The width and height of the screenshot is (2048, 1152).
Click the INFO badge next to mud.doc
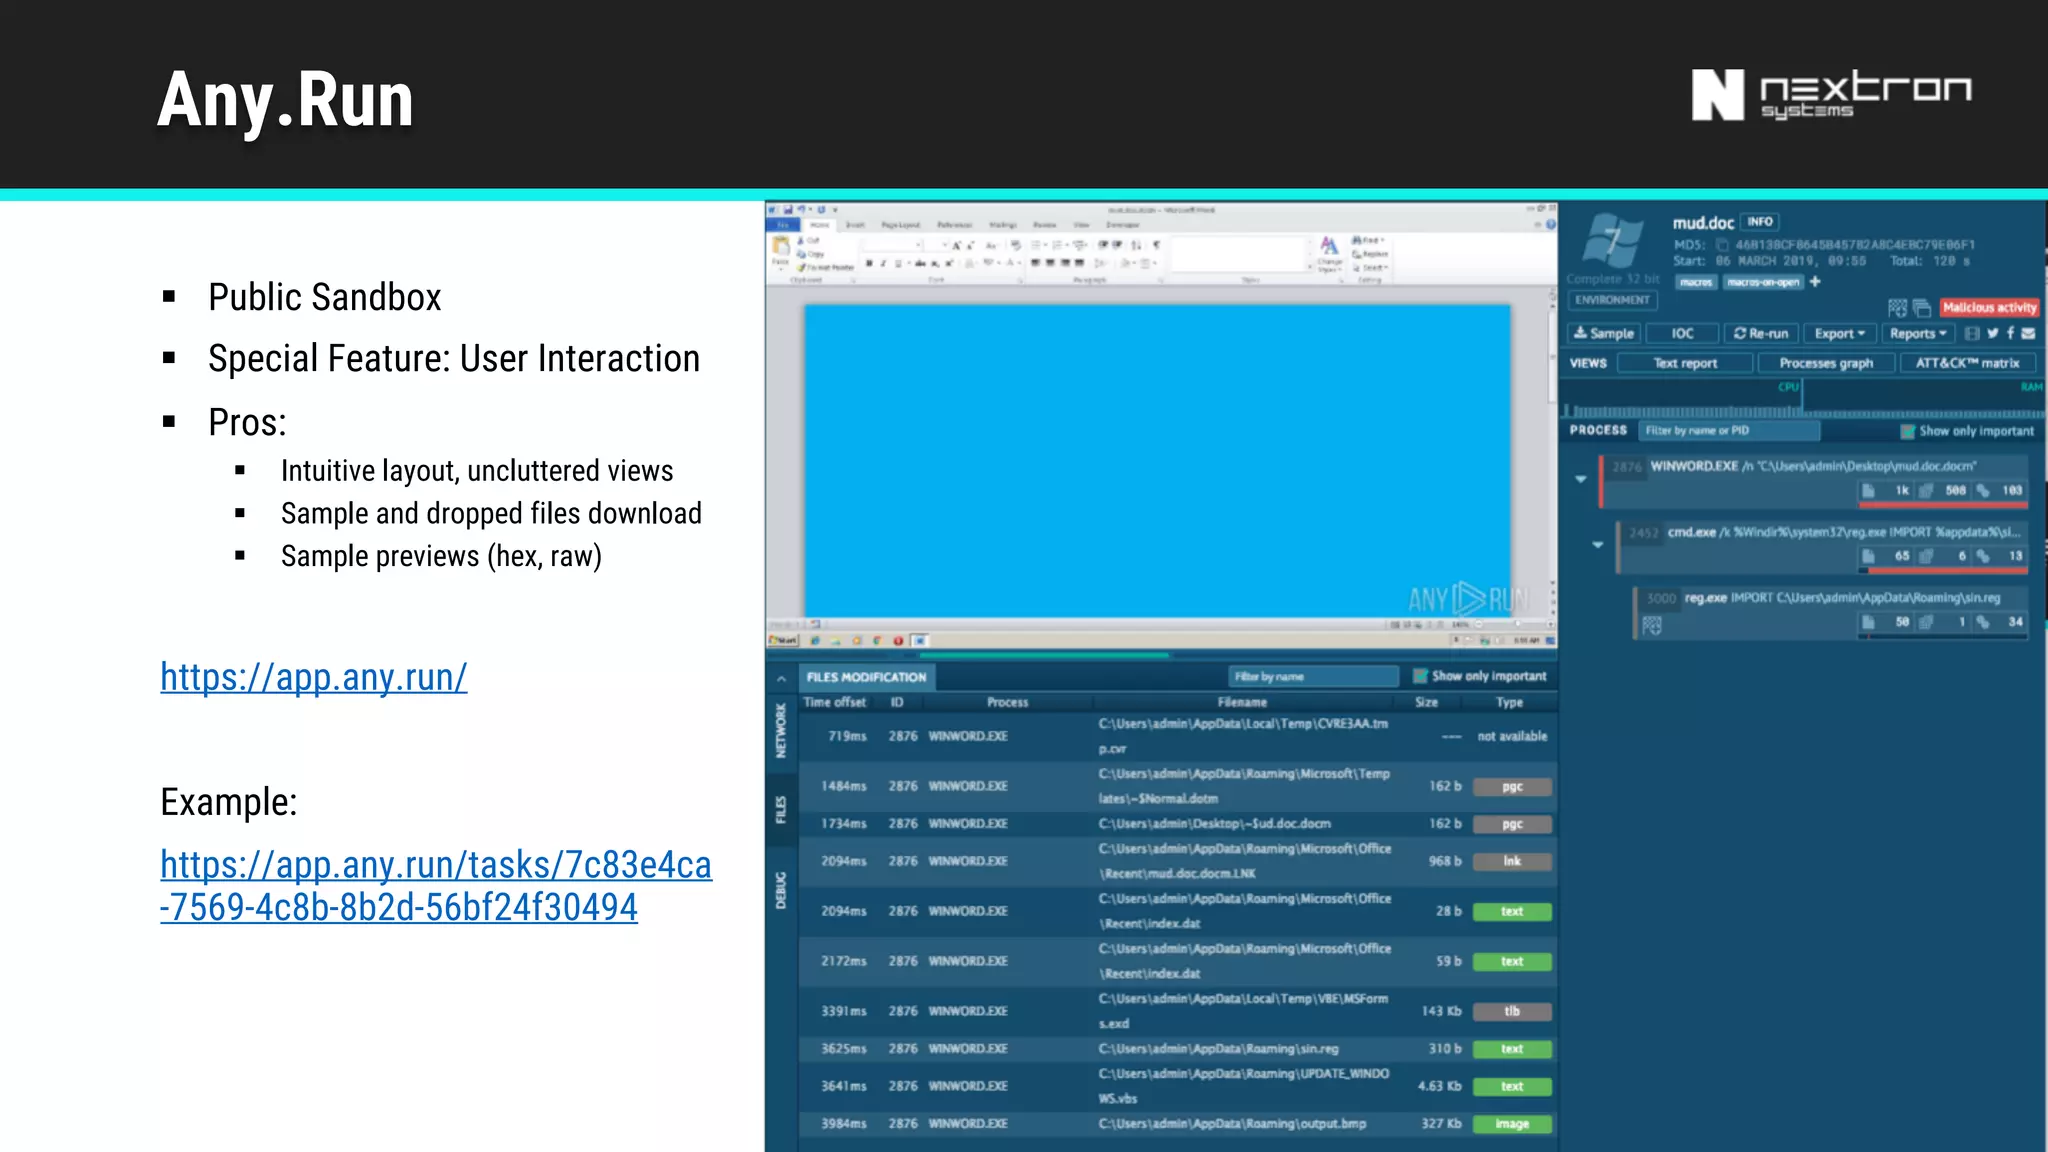[x=1760, y=222]
